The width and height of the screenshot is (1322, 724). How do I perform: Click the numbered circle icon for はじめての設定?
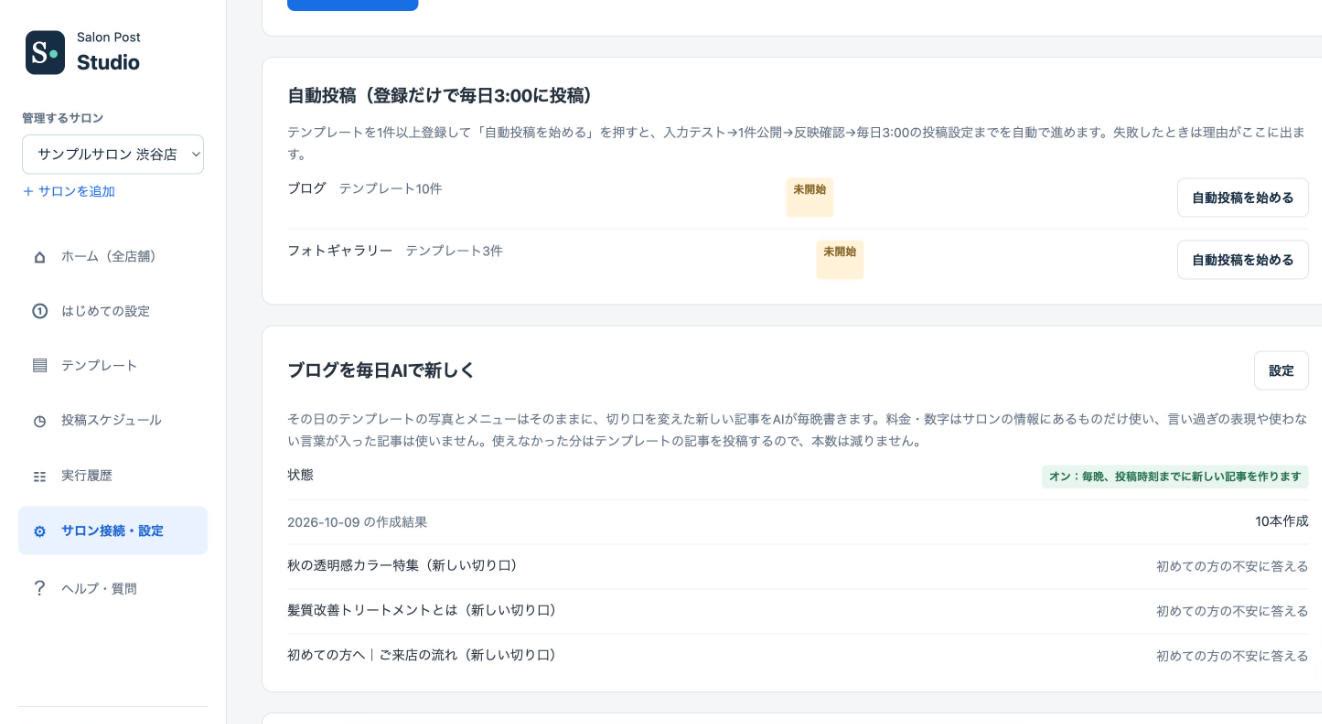coord(40,311)
